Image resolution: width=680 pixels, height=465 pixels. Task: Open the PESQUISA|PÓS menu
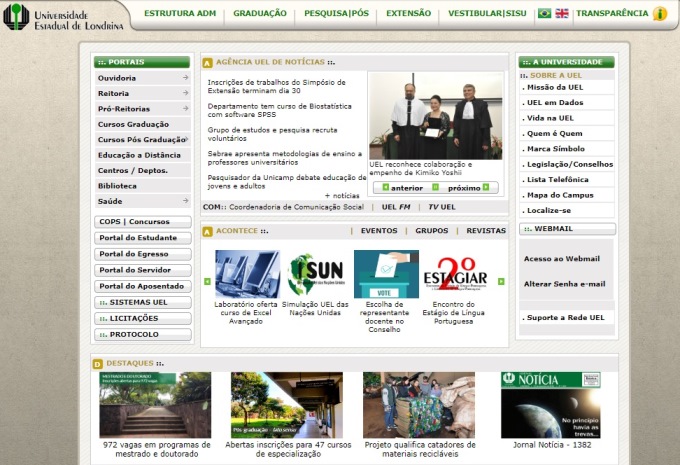[337, 13]
